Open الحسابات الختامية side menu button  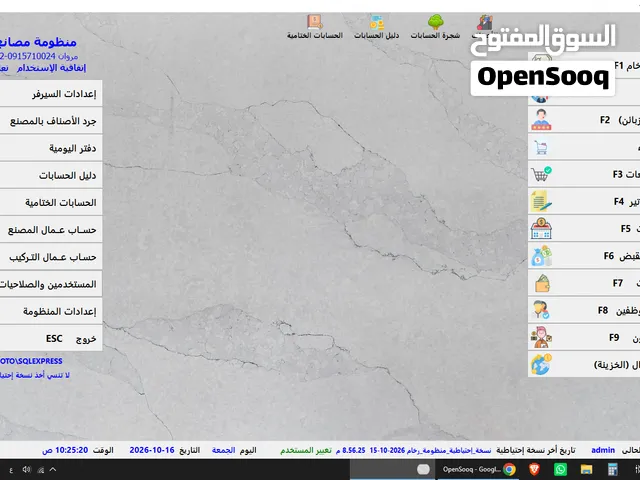click(51, 202)
